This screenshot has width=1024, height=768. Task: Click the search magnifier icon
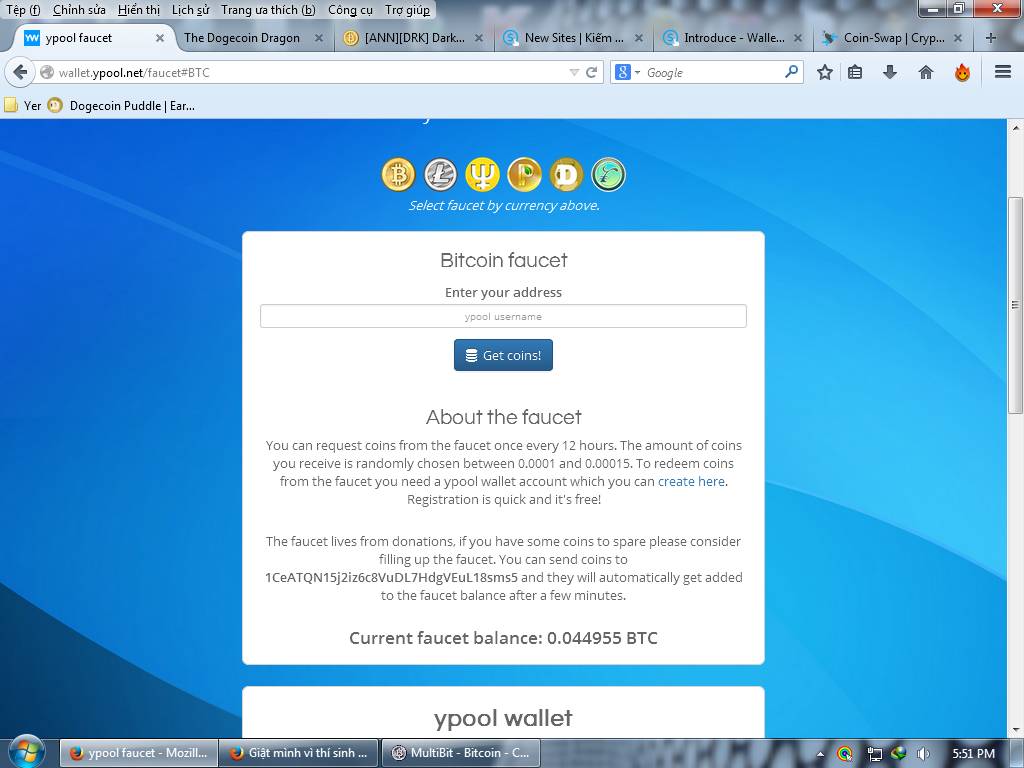[792, 72]
